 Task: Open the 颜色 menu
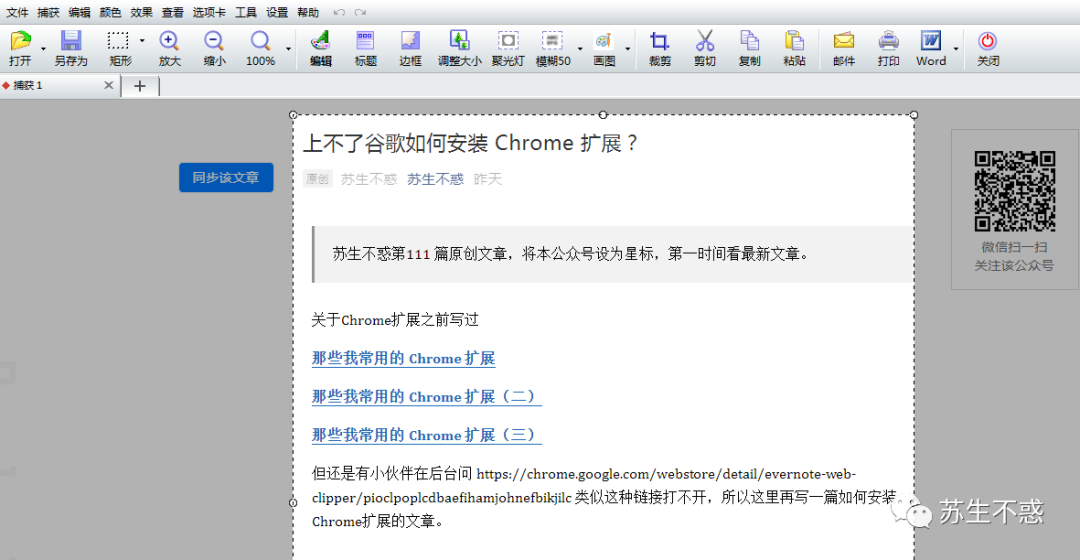pyautogui.click(x=110, y=12)
